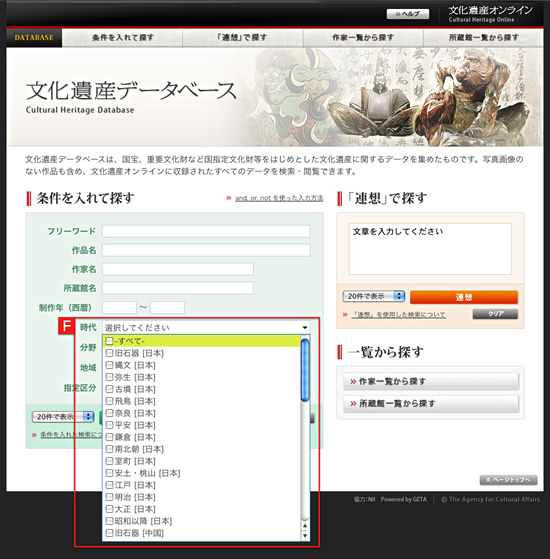Click the era list scrollbar down arrow

coord(305,535)
